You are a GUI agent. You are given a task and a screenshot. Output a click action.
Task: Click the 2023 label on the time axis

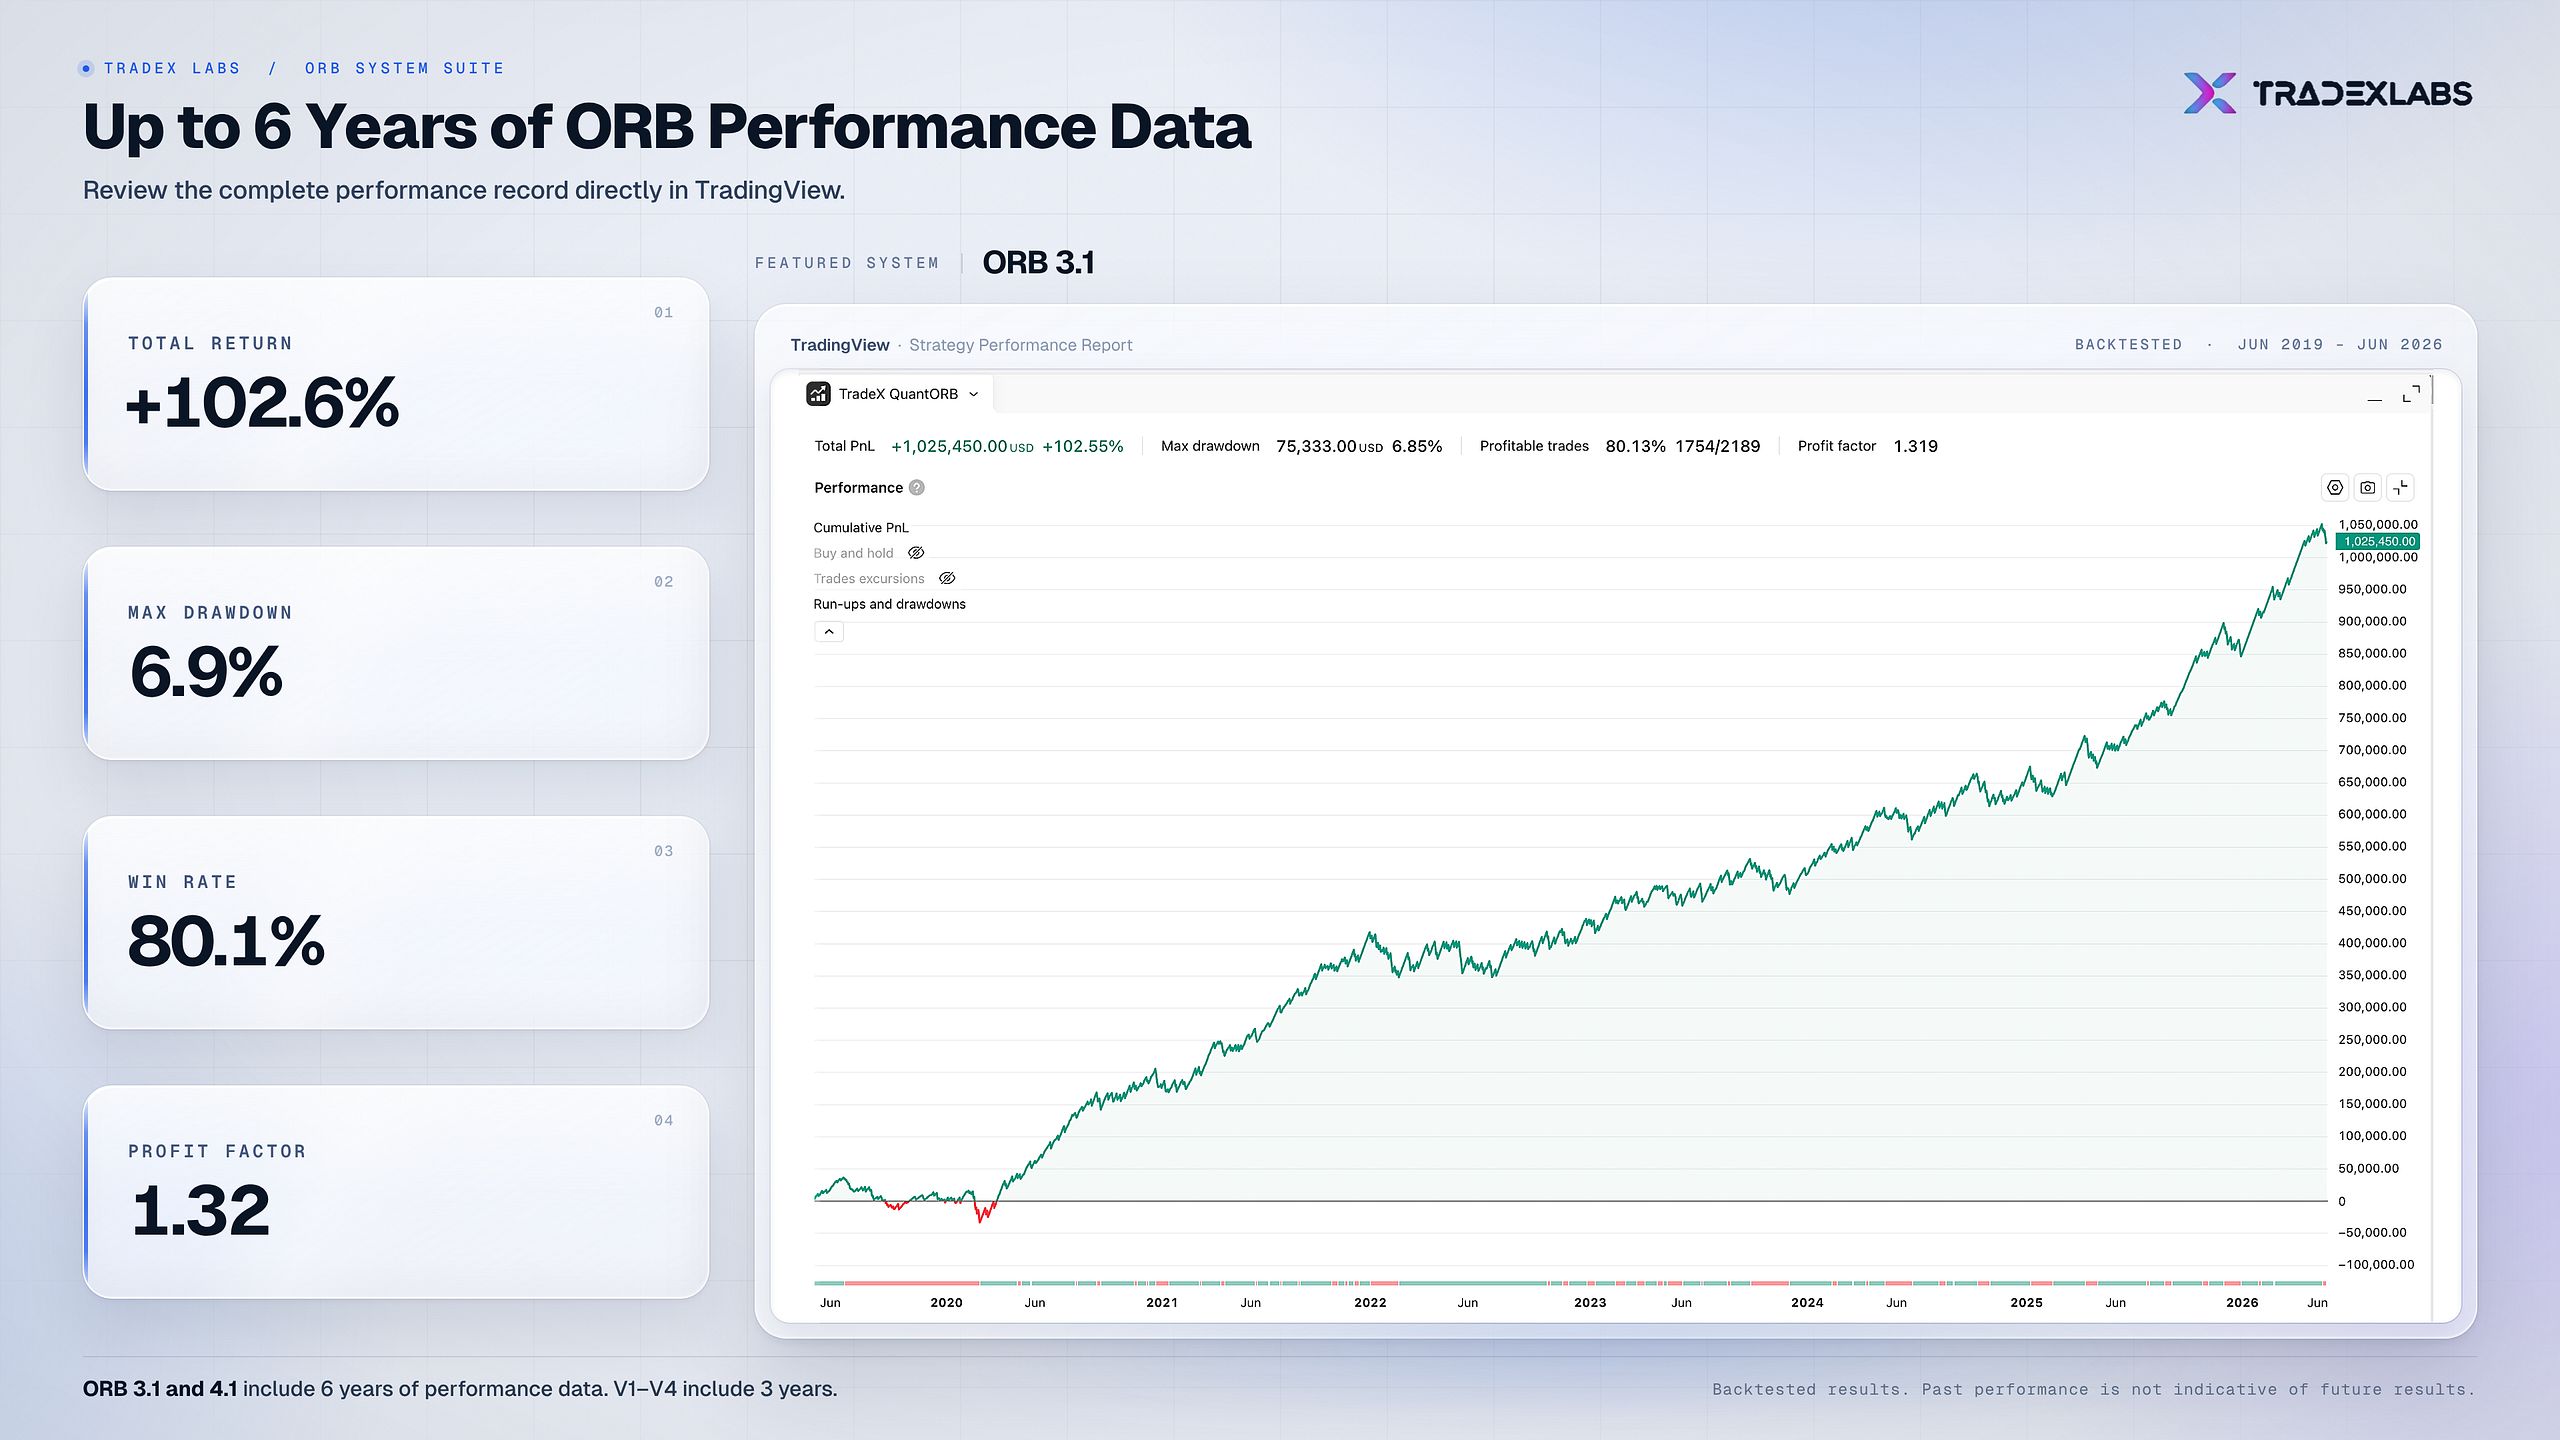(x=1590, y=1302)
